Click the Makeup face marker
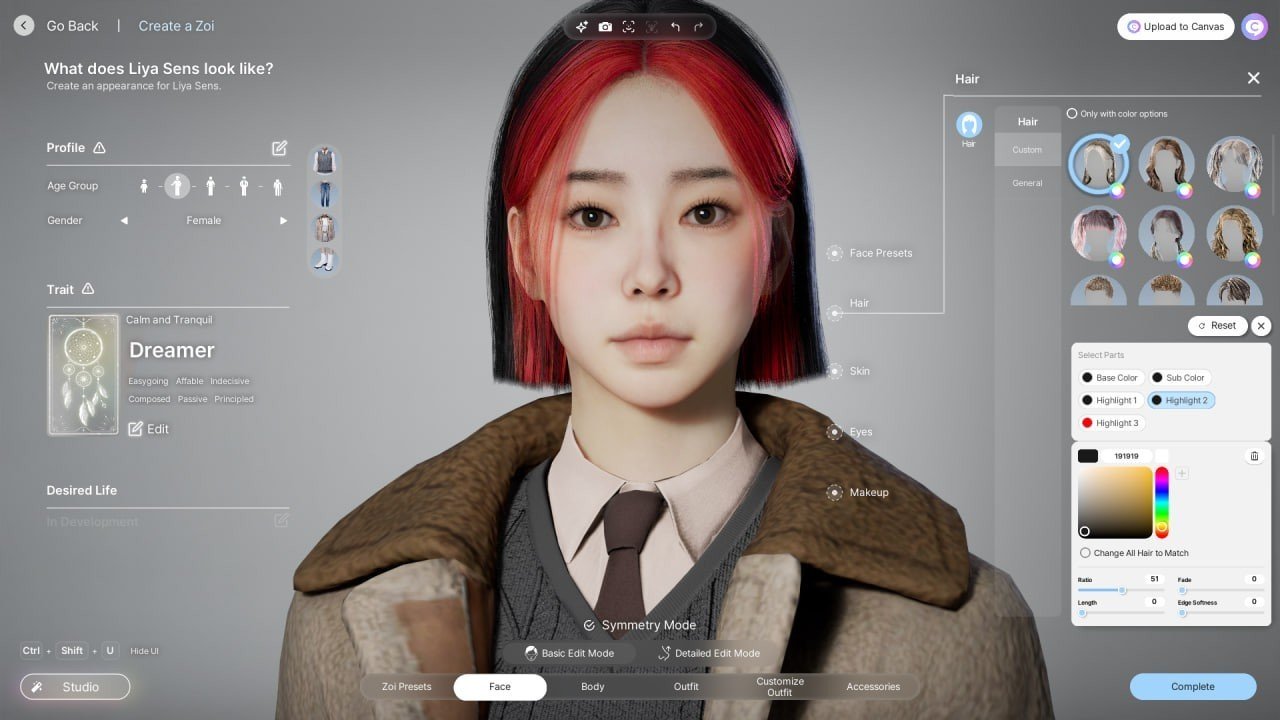1280x720 pixels. (834, 492)
